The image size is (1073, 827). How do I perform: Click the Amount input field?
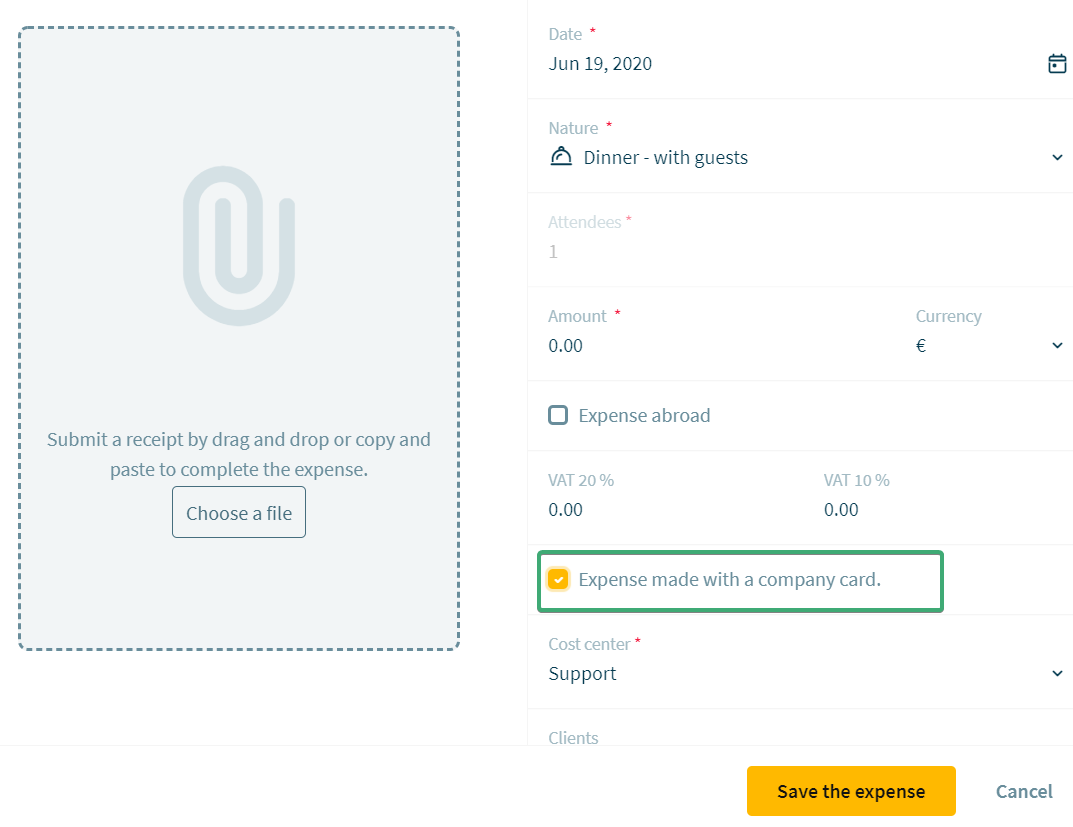719,345
